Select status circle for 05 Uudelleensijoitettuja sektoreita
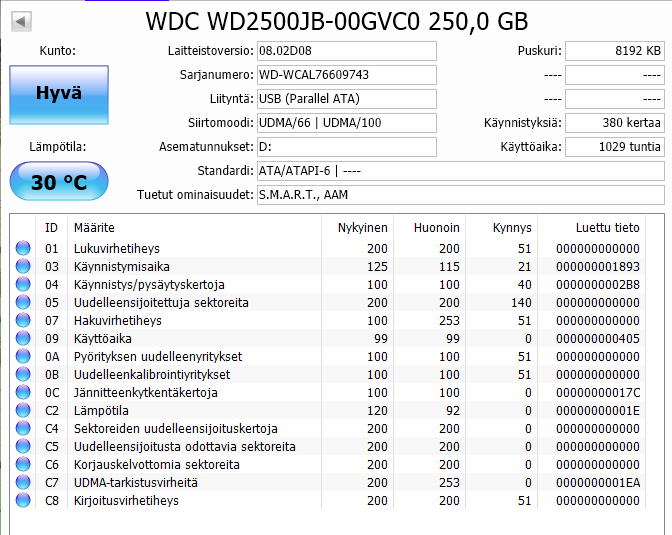Screen dimensions: 672x535 23,302
